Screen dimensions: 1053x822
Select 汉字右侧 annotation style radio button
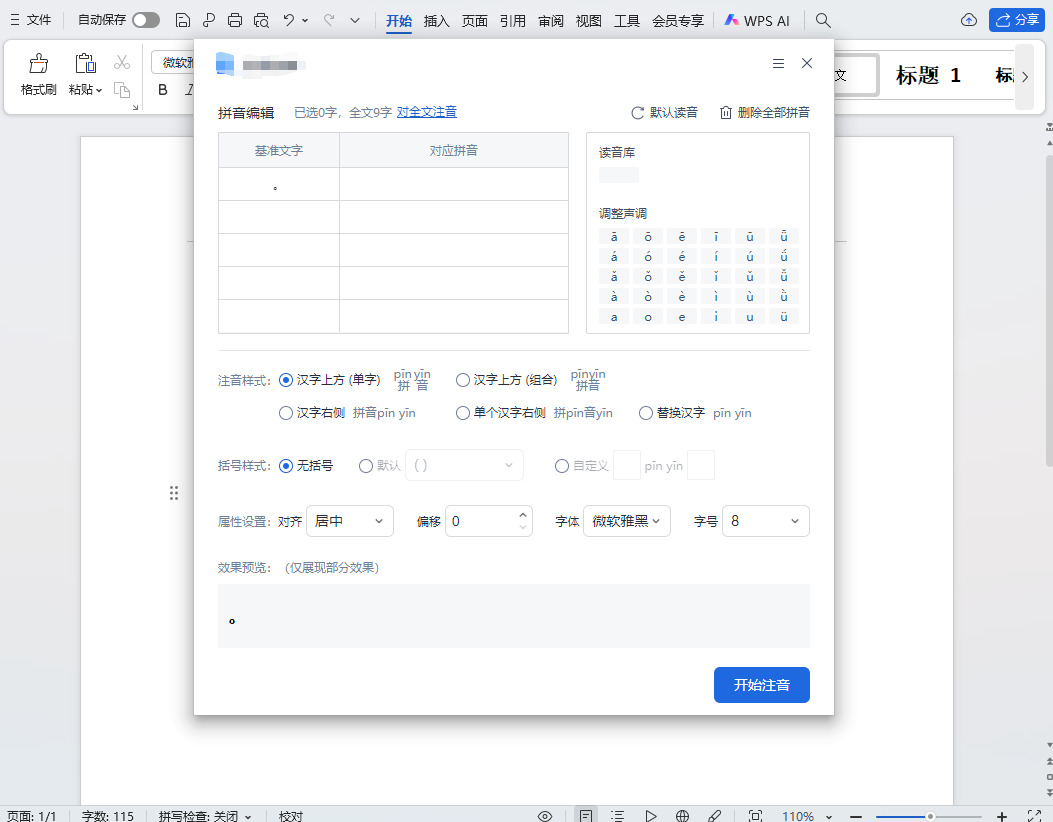pyautogui.click(x=286, y=413)
